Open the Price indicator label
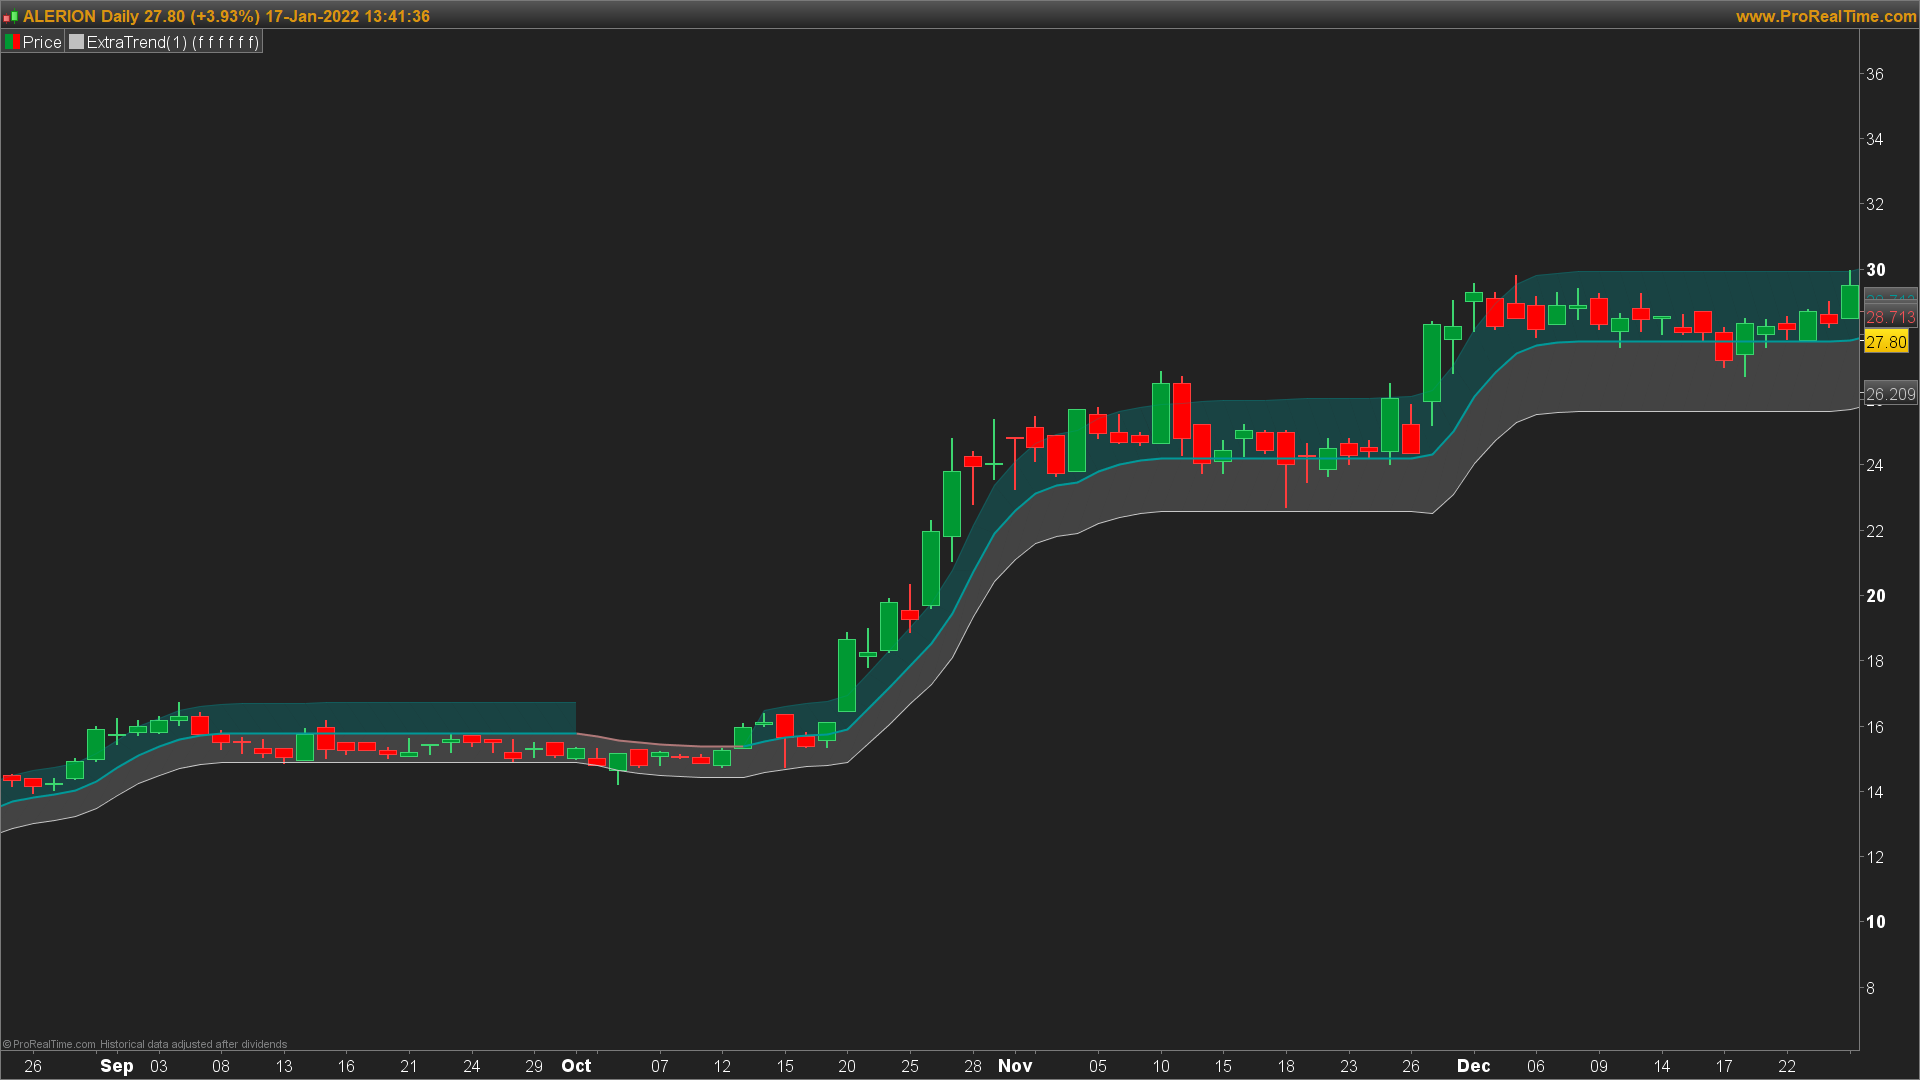This screenshot has width=1920, height=1080. pyautogui.click(x=42, y=42)
